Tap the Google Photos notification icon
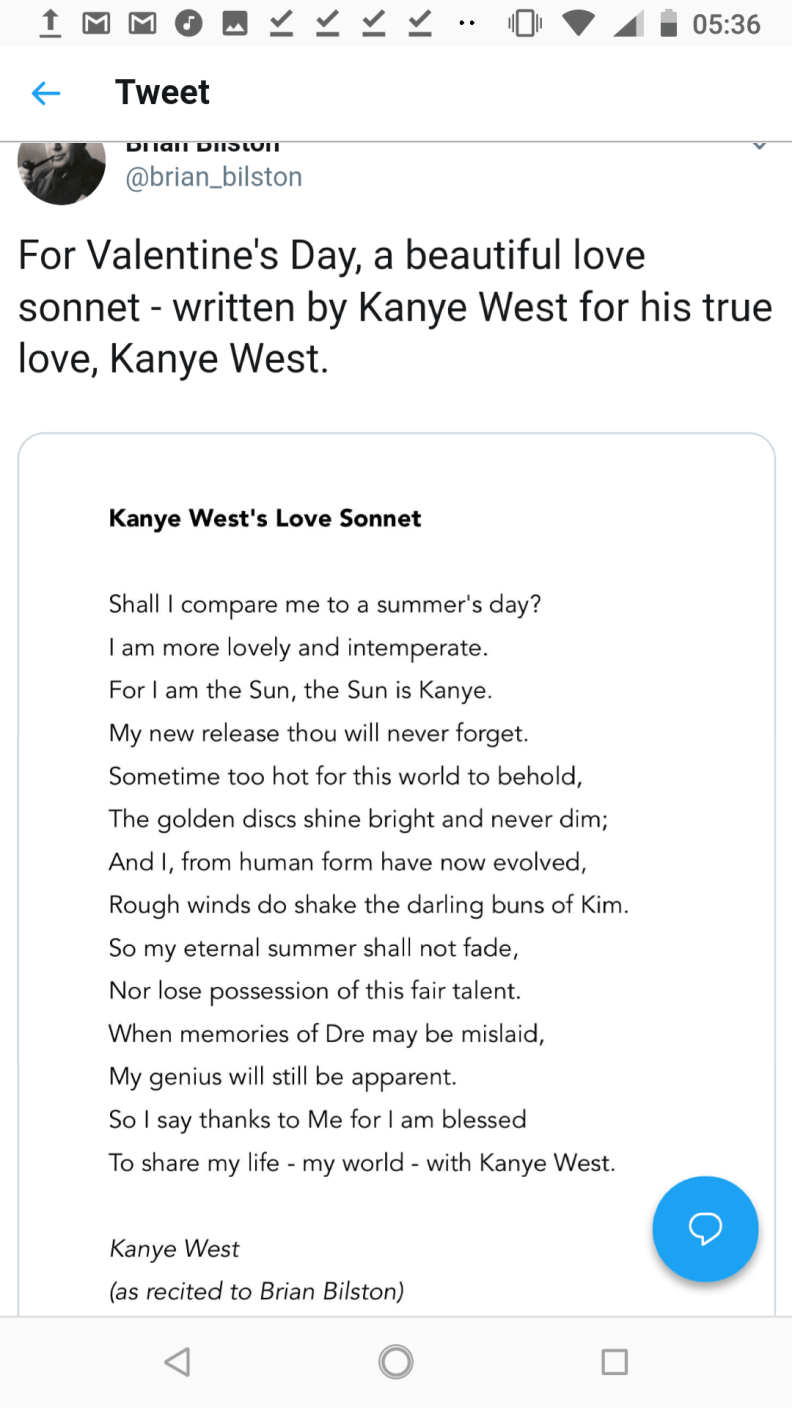The image size is (792, 1408). pos(235,22)
